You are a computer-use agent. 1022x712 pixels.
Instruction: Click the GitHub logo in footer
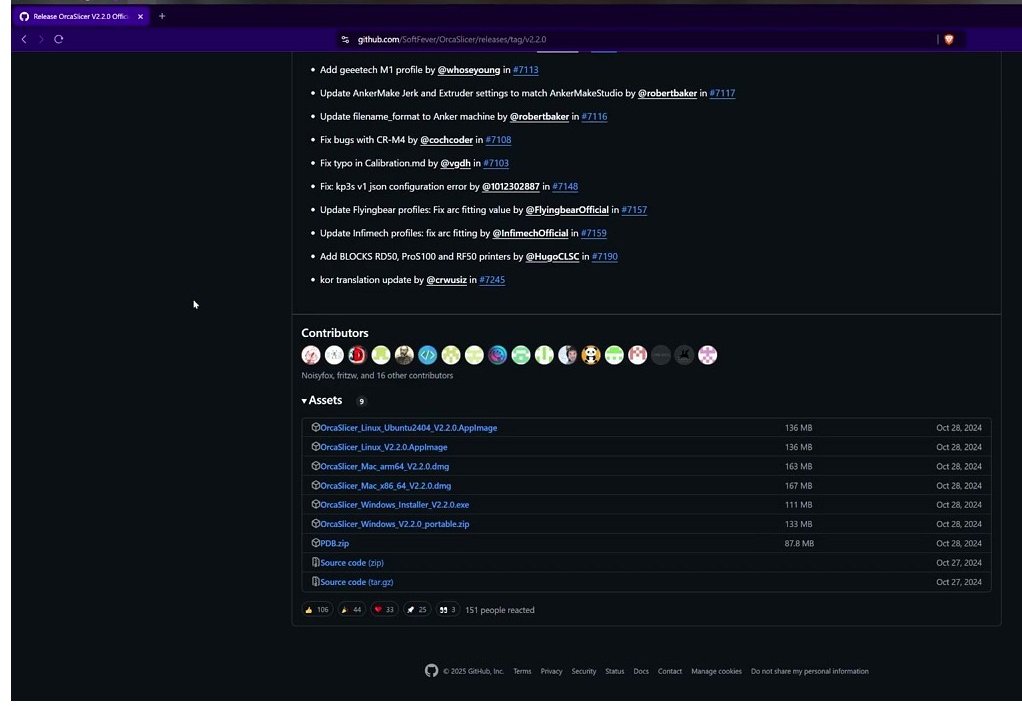point(431,671)
